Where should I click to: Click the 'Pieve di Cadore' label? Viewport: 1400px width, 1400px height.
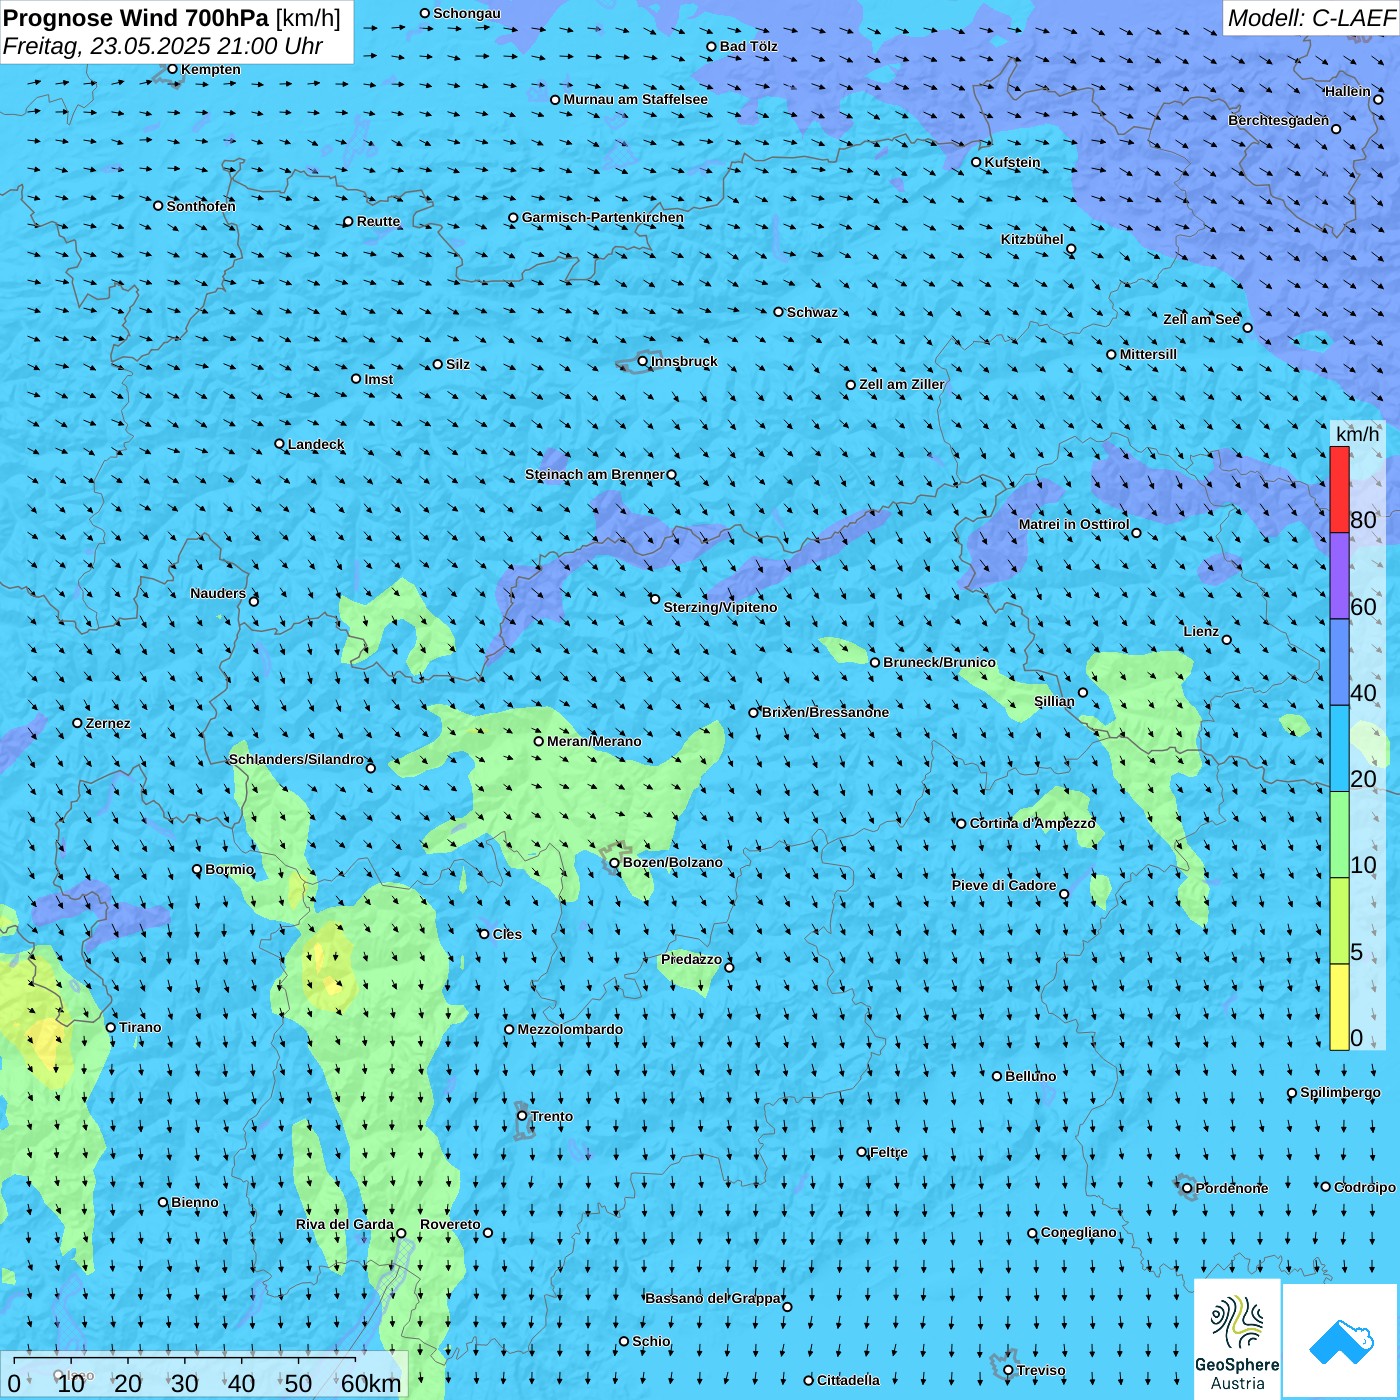pyautogui.click(x=1004, y=885)
